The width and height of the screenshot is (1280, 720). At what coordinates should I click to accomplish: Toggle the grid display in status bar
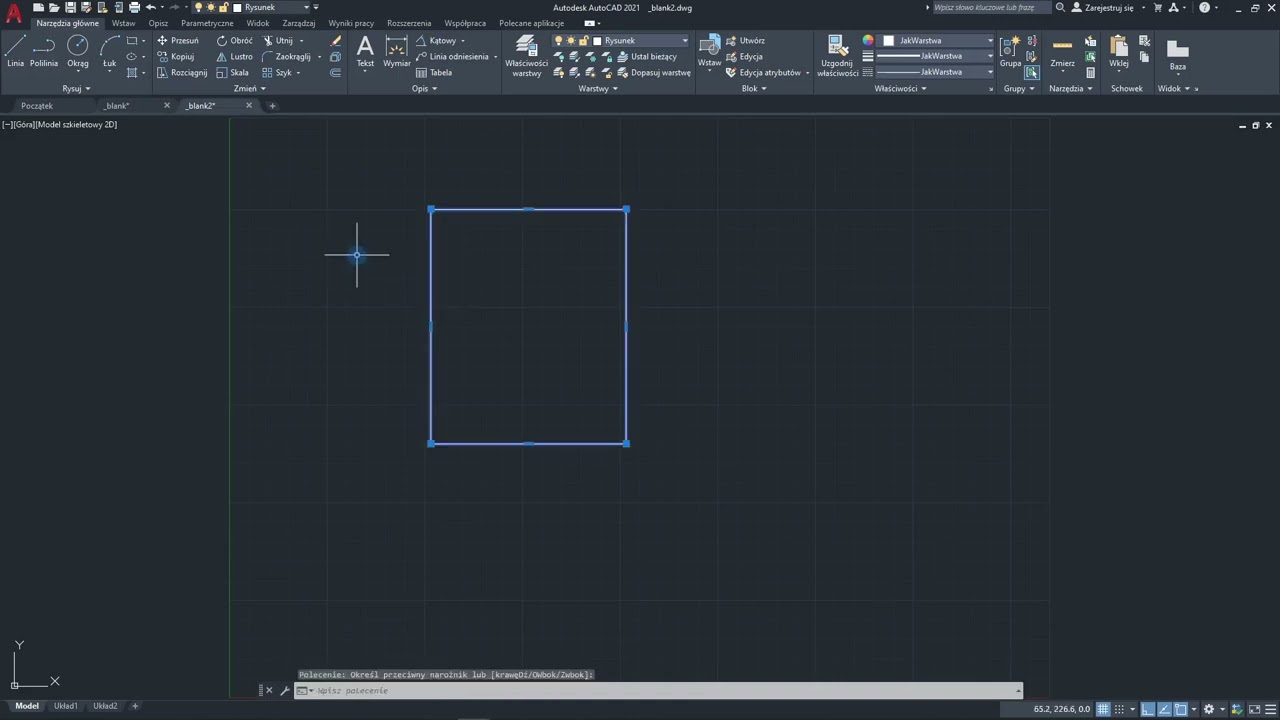click(1103, 709)
